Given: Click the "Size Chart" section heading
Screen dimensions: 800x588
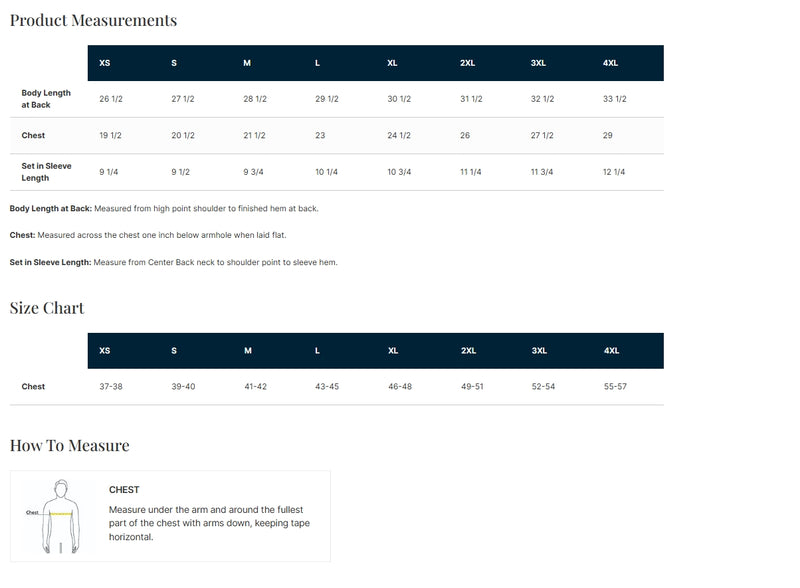Looking at the screenshot, I should [47, 308].
